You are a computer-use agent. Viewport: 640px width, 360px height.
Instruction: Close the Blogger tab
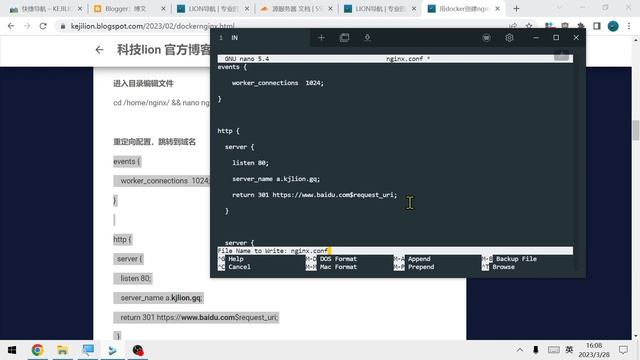(x=163, y=9)
